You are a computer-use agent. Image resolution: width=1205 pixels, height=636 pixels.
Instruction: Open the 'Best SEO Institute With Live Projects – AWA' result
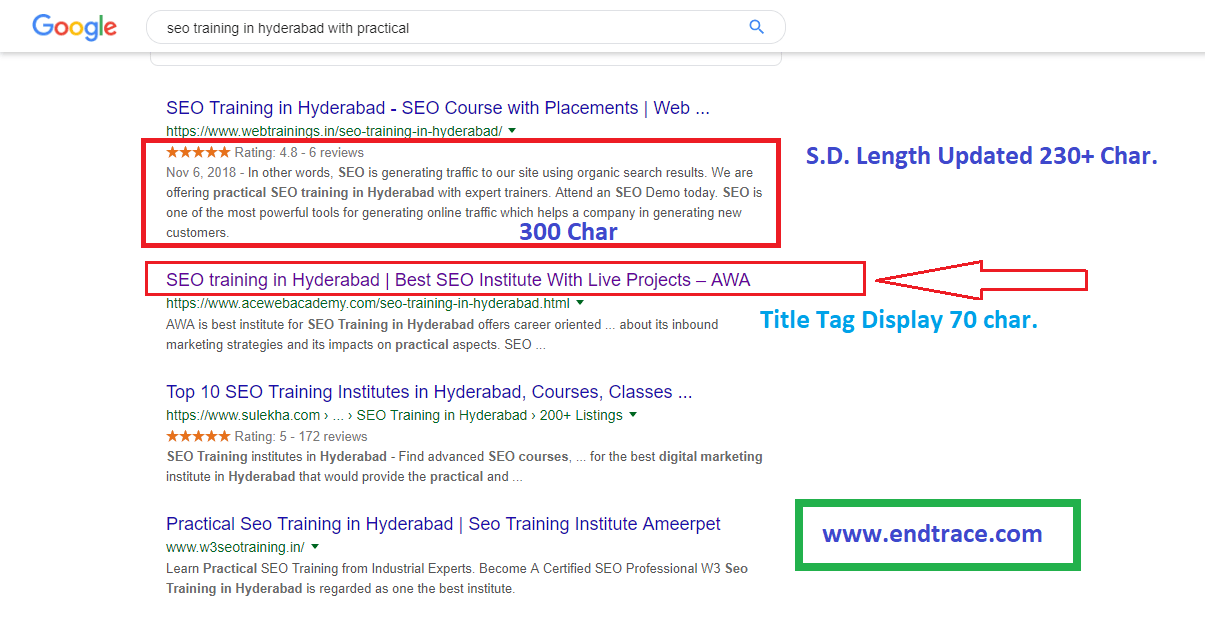pos(458,280)
